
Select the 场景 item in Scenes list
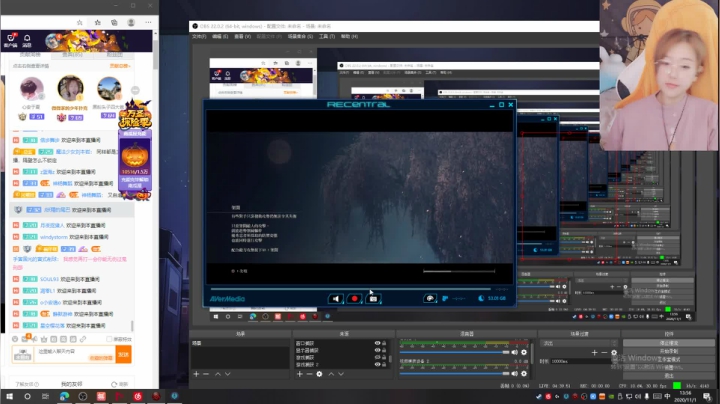(x=239, y=343)
